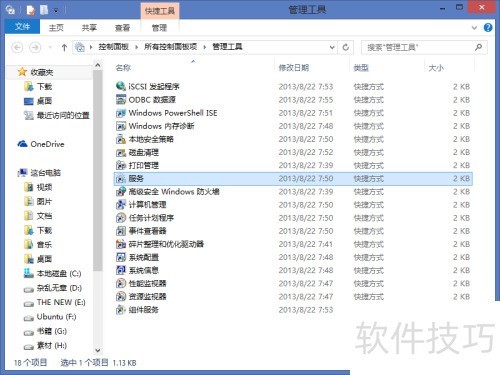Open recent locations dropdown arrow
Image resolution: width=500 pixels, height=375 pixels.
(x=50, y=47)
